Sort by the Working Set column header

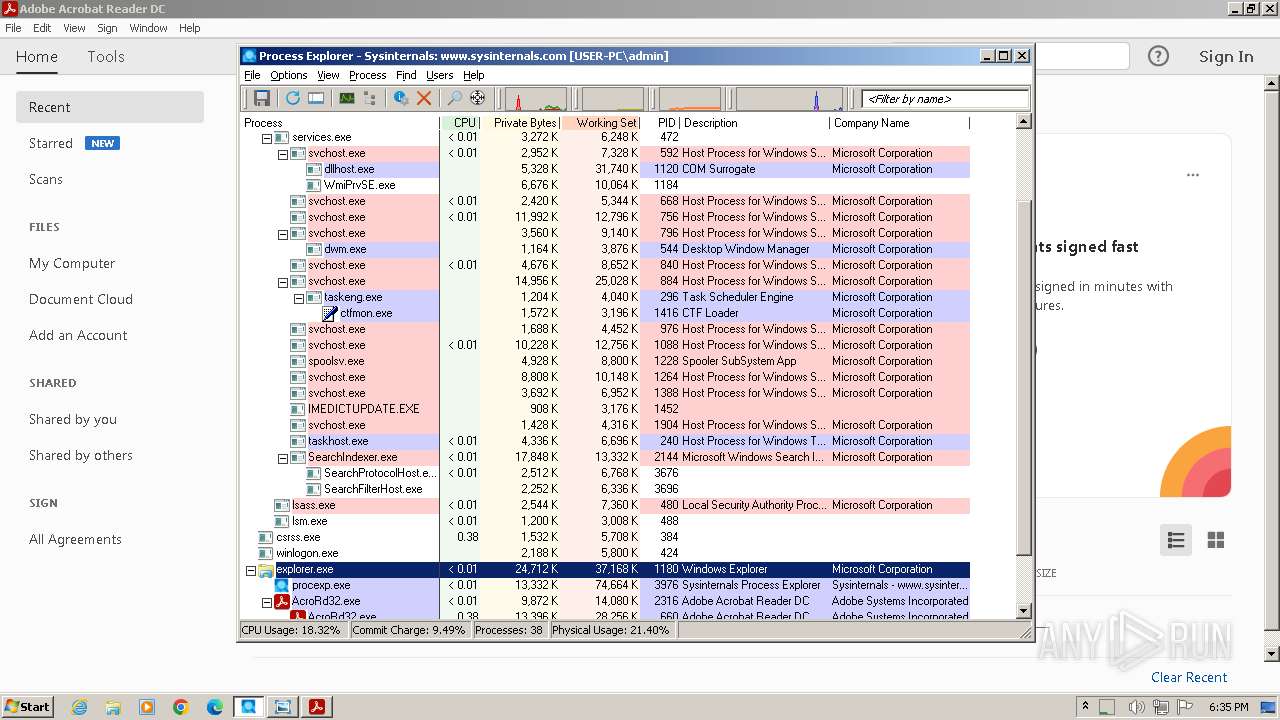point(600,123)
